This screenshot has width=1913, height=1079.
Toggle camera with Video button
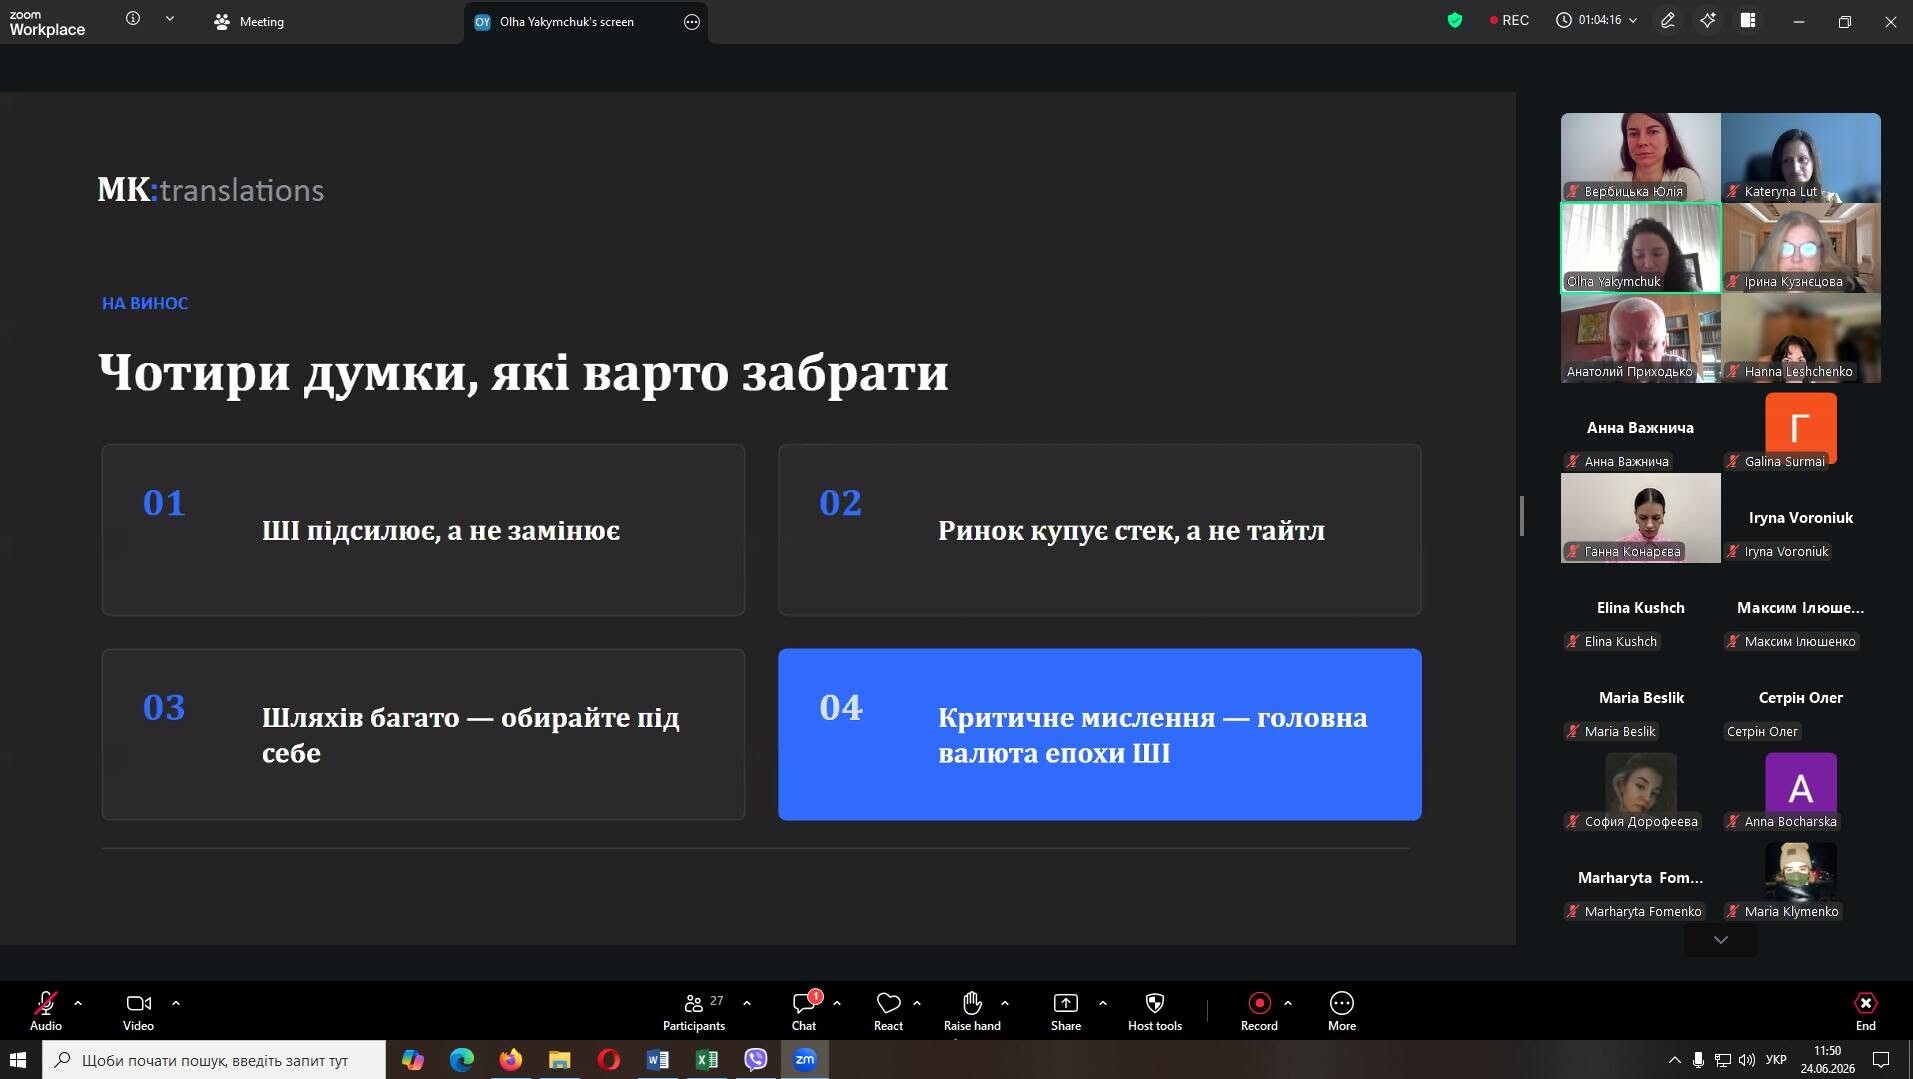138,1010
